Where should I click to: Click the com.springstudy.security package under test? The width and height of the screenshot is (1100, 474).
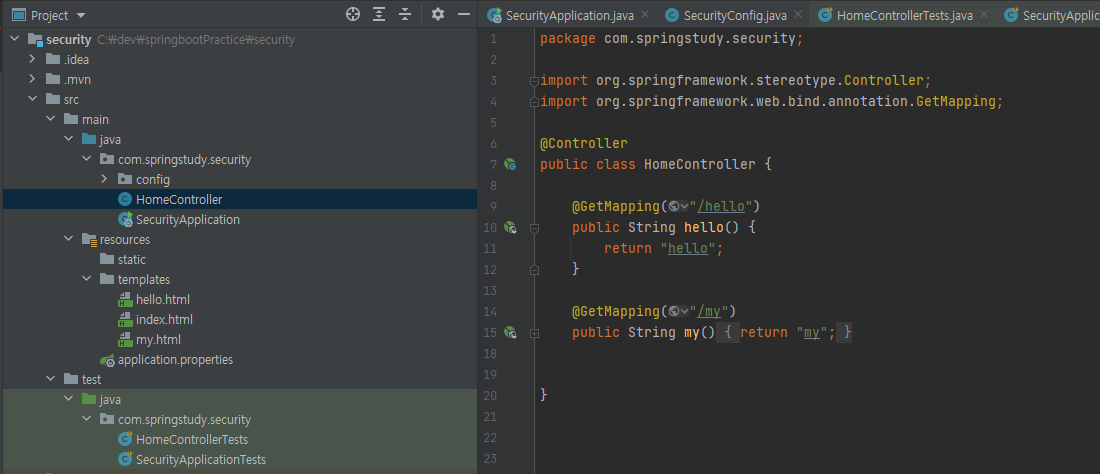click(185, 420)
